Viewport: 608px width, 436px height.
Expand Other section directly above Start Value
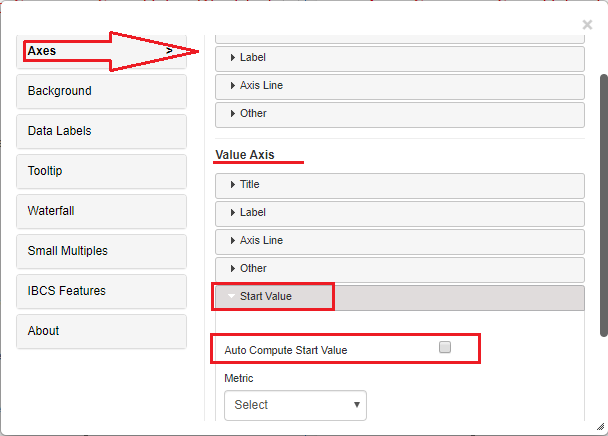click(x=399, y=269)
